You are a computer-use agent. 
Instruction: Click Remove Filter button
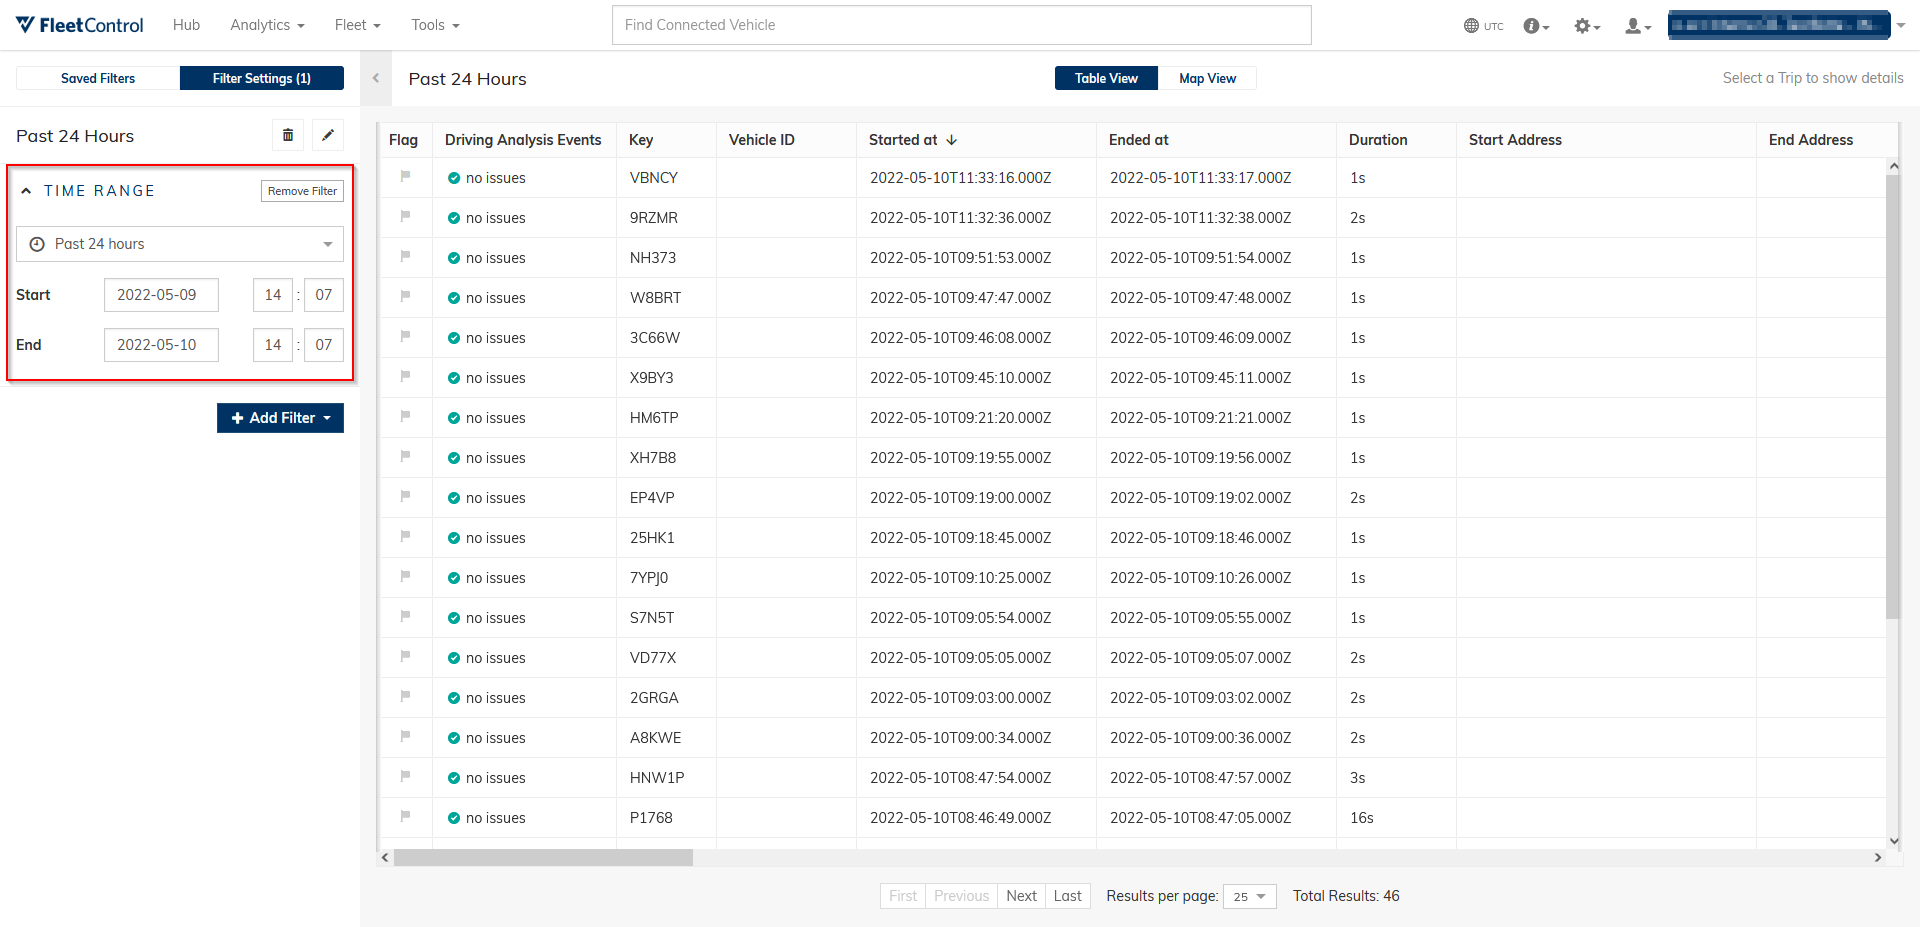pos(302,191)
